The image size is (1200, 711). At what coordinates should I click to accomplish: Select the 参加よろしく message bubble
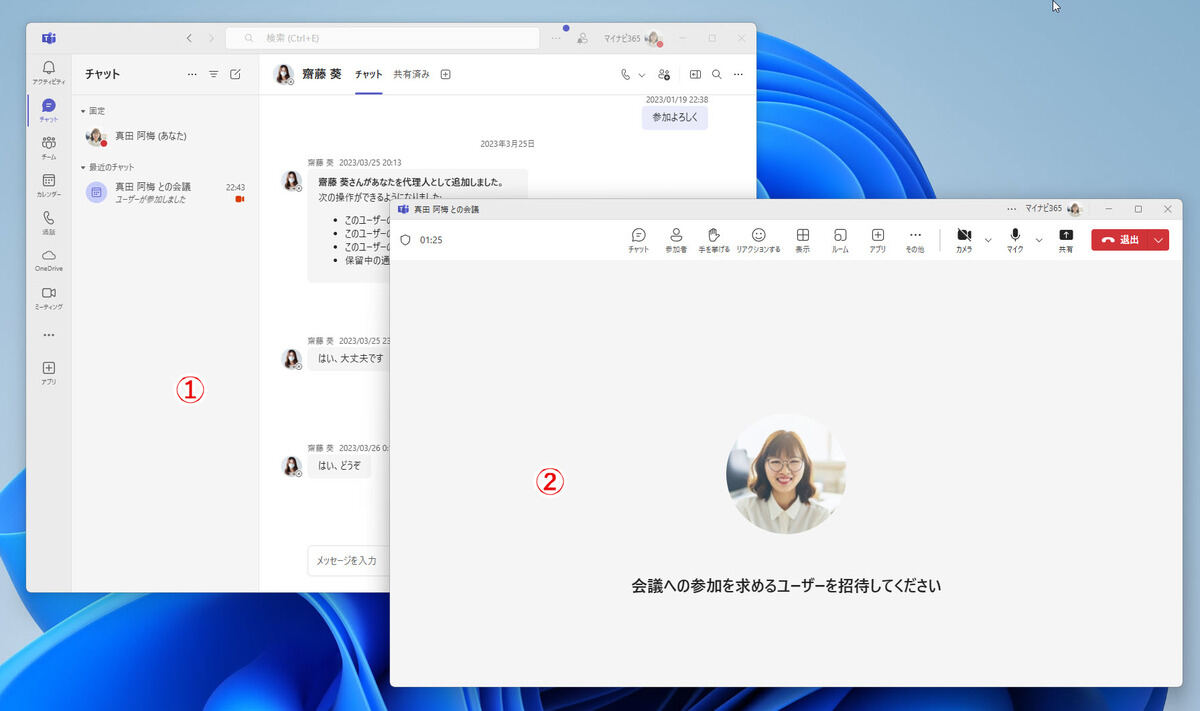675,117
